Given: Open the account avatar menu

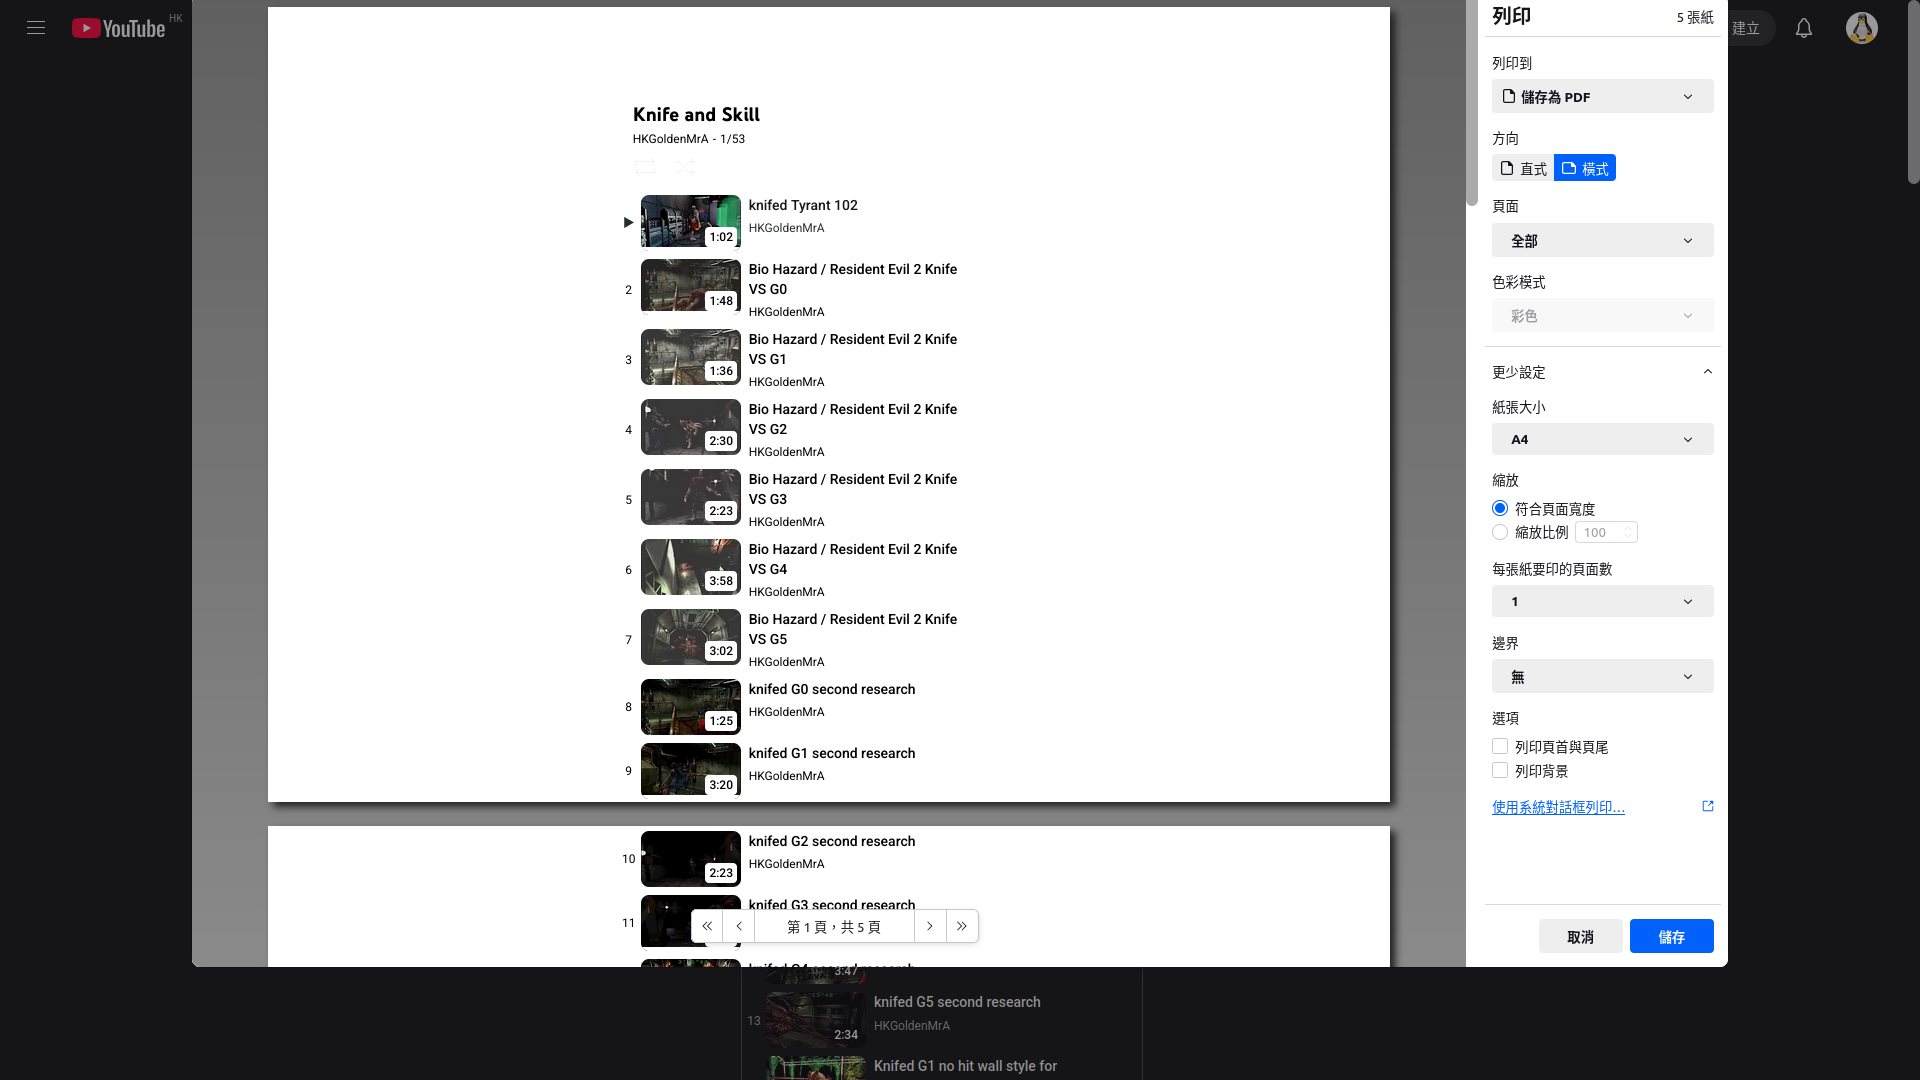Looking at the screenshot, I should coord(1862,28).
